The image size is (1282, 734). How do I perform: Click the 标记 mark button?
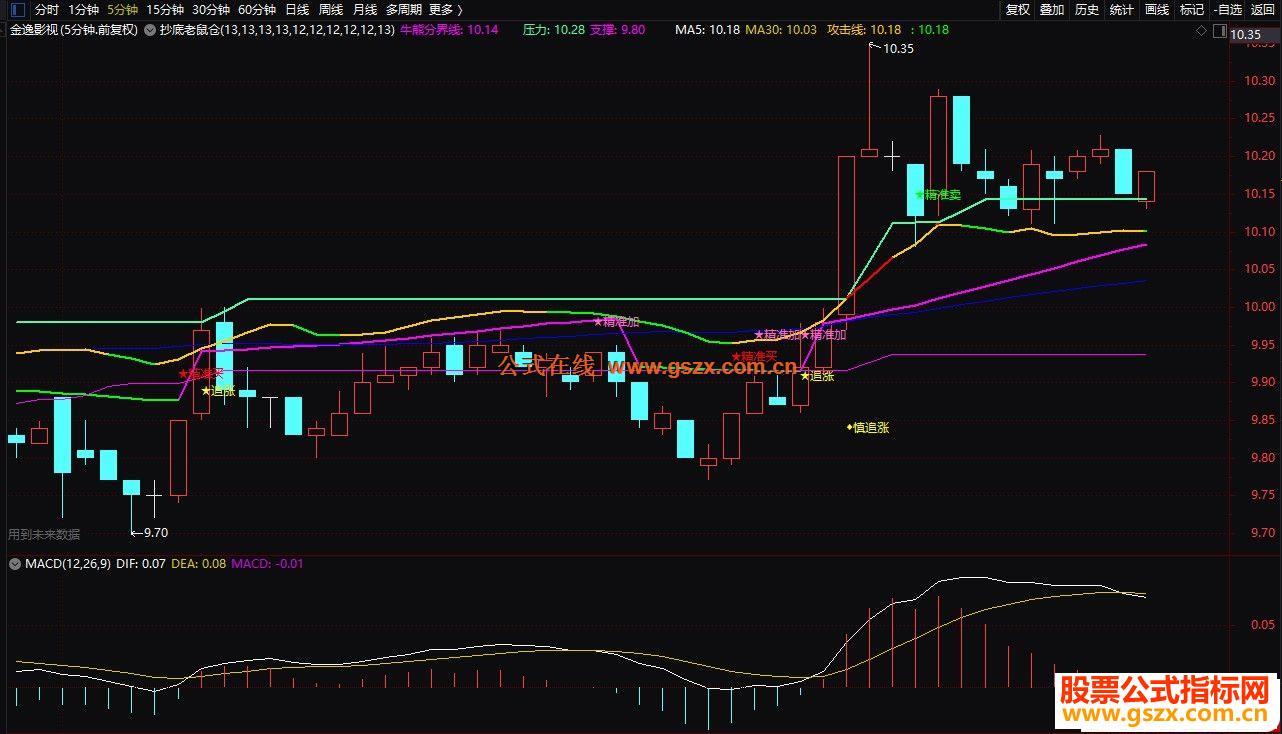pos(1192,10)
